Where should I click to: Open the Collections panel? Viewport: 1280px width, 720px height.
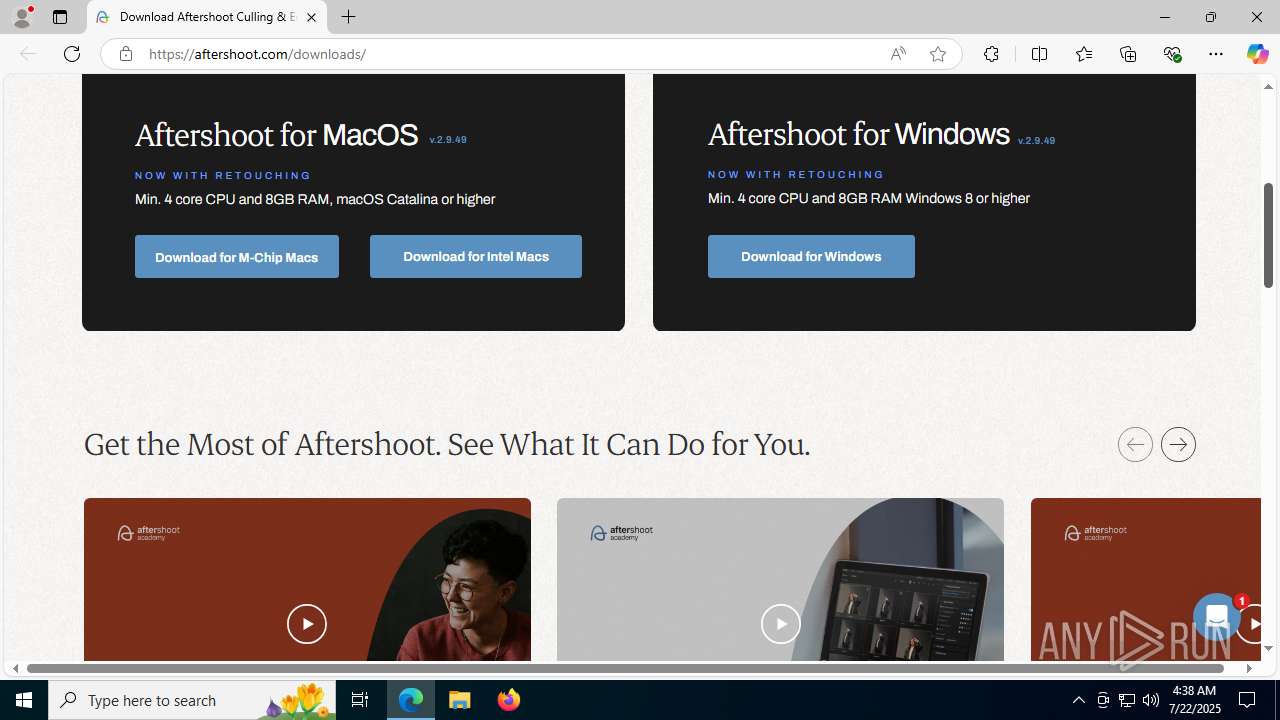[1128, 54]
